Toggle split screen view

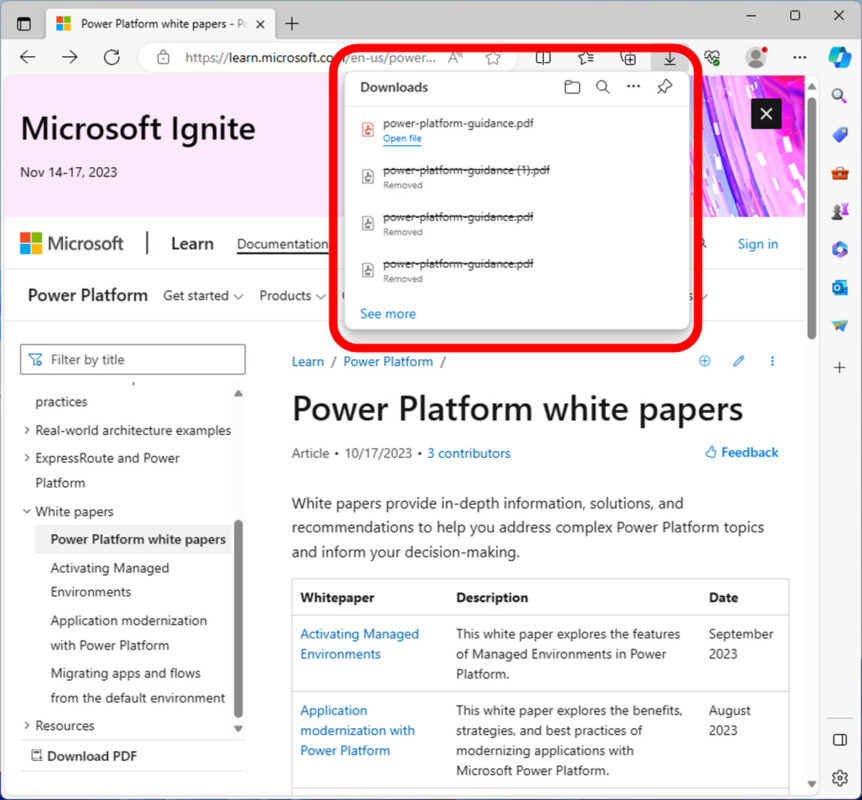[x=544, y=58]
